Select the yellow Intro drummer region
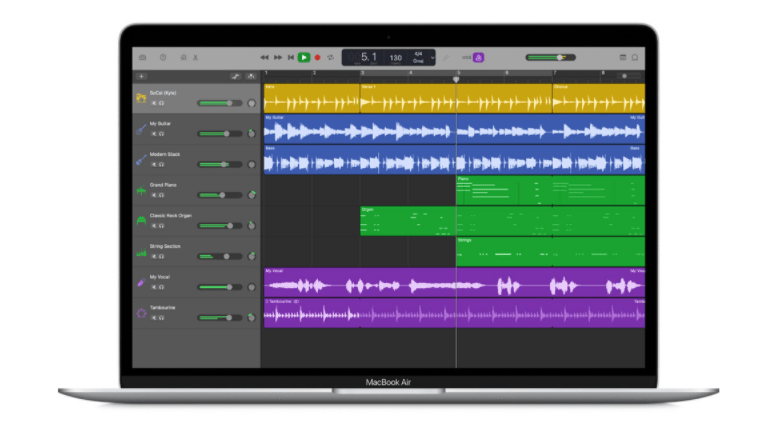Viewport: 768px width, 442px height. [x=312, y=98]
